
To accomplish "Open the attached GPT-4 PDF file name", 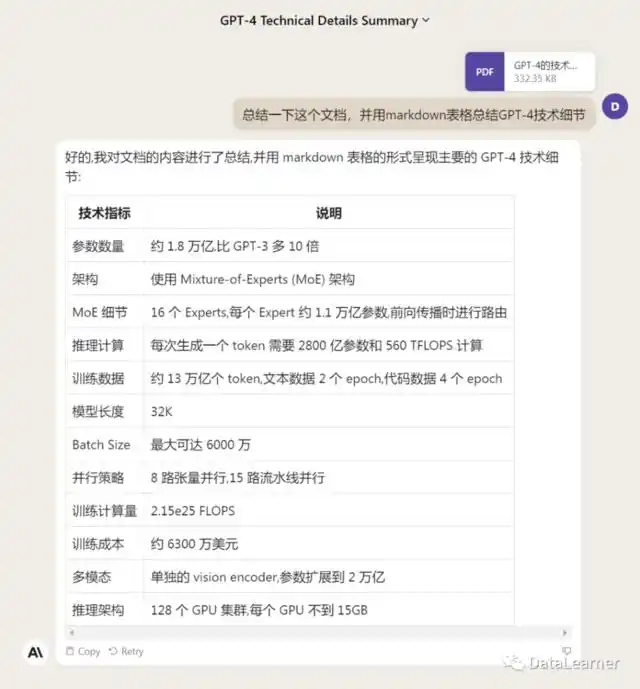I will pos(545,65).
